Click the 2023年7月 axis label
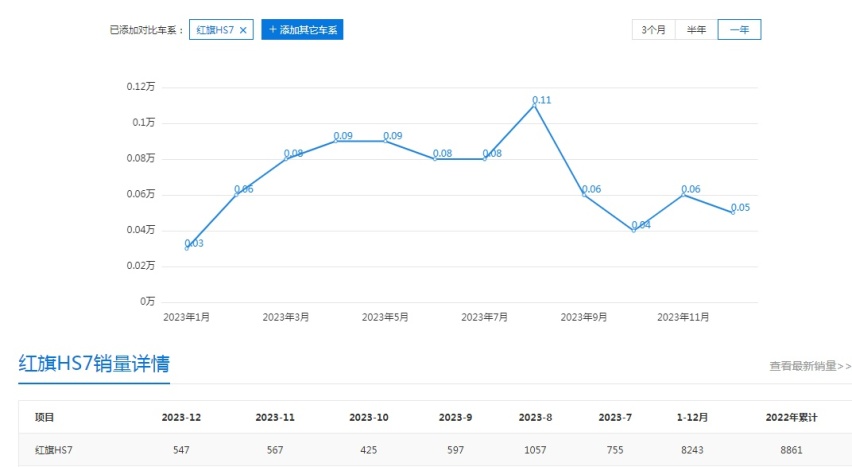This screenshot has height=467, width=852. point(485,317)
